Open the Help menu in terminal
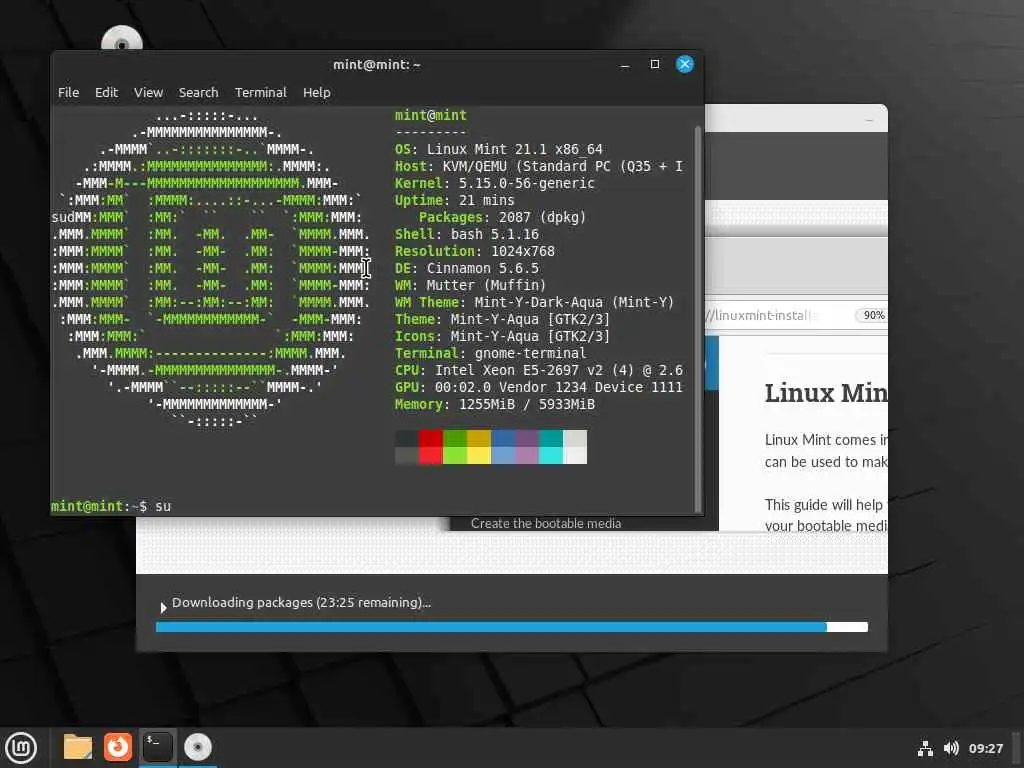Screen dimensions: 1024x768 coord(317,93)
